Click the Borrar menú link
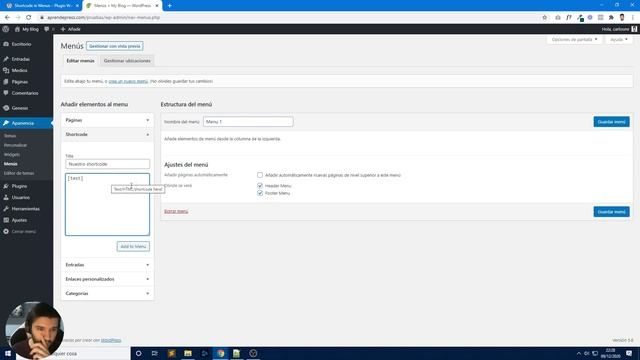640x360 pixels. coord(176,211)
